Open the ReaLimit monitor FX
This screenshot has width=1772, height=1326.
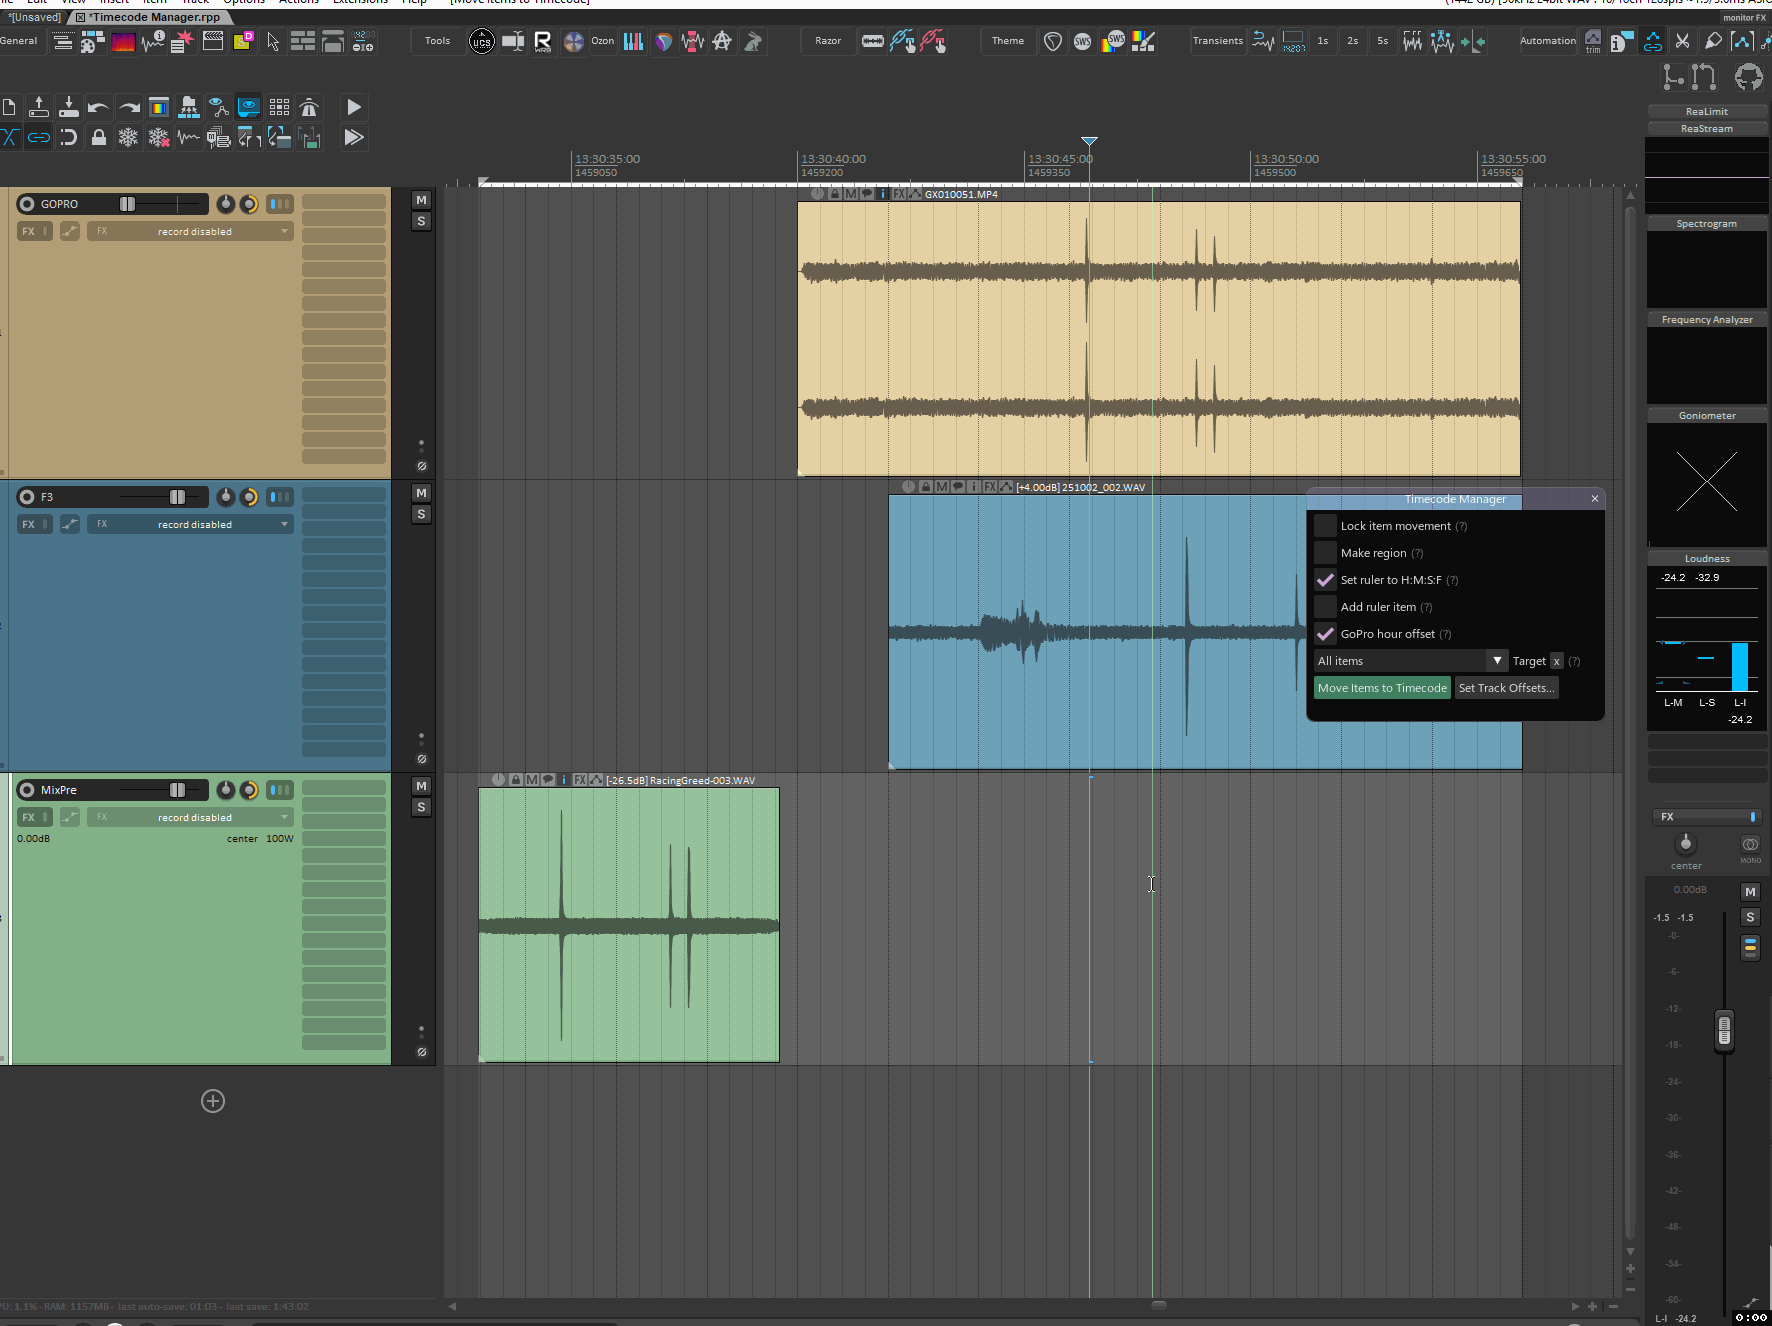pyautogui.click(x=1707, y=112)
